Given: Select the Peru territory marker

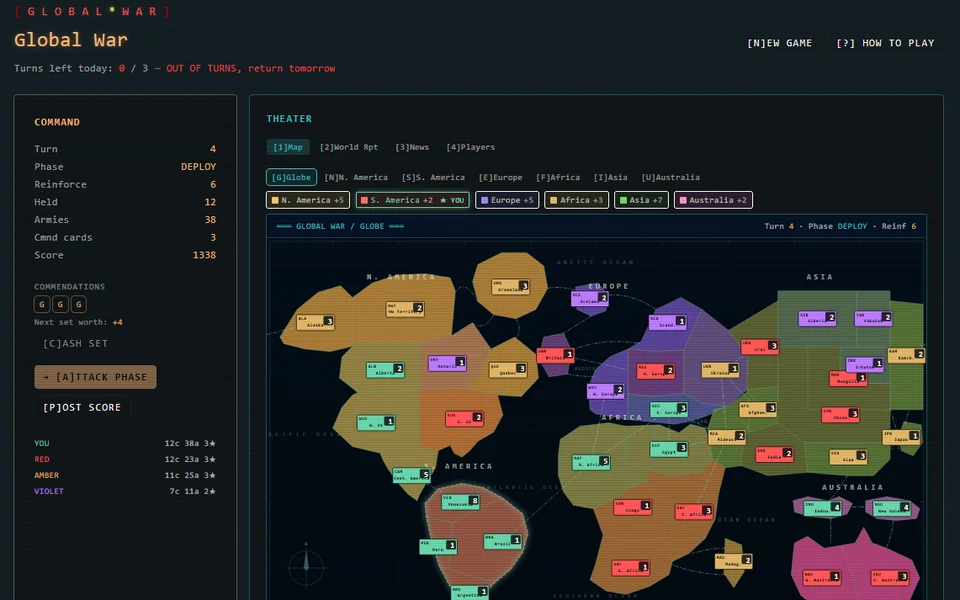Looking at the screenshot, I should [438, 546].
